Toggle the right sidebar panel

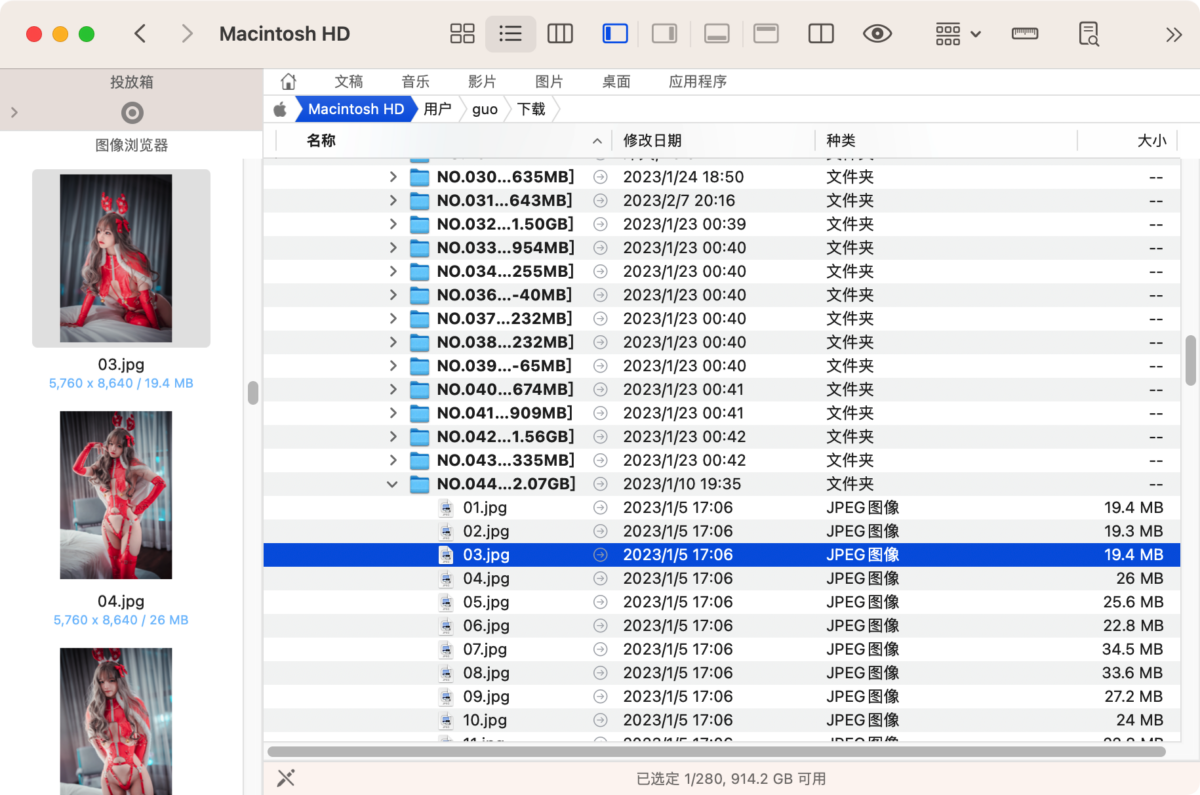point(665,34)
